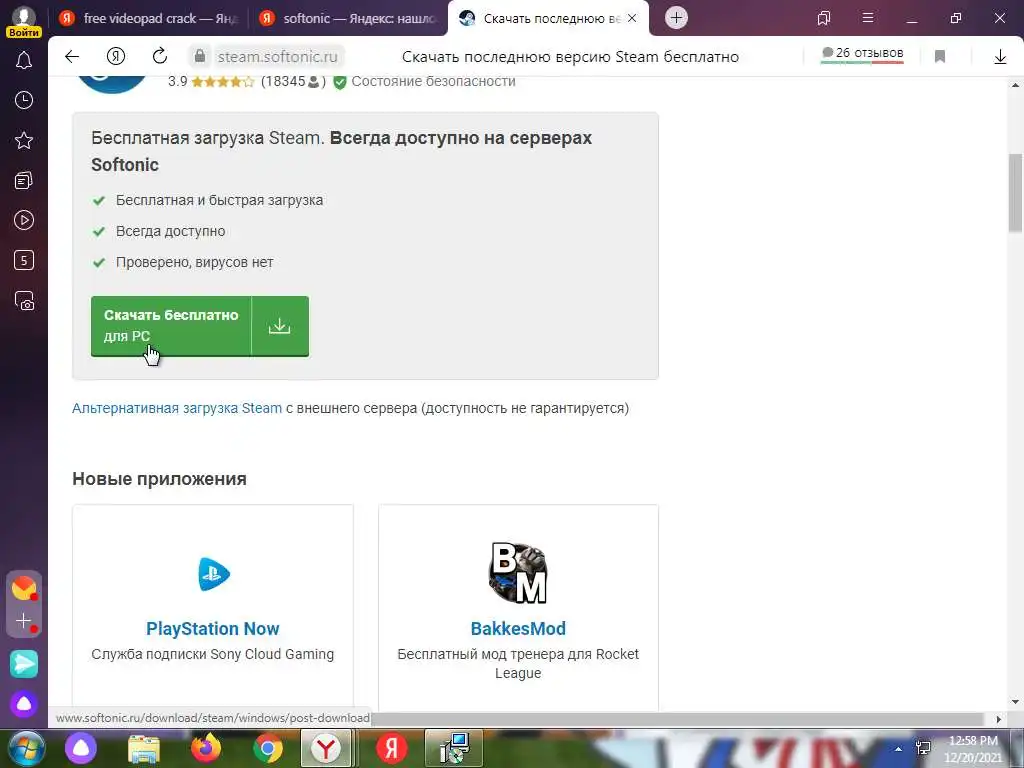Reload the current page
This screenshot has height=768, width=1024.
click(x=159, y=57)
